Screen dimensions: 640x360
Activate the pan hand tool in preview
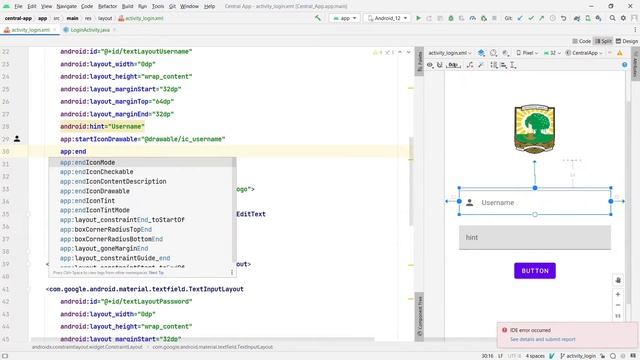coord(618,280)
